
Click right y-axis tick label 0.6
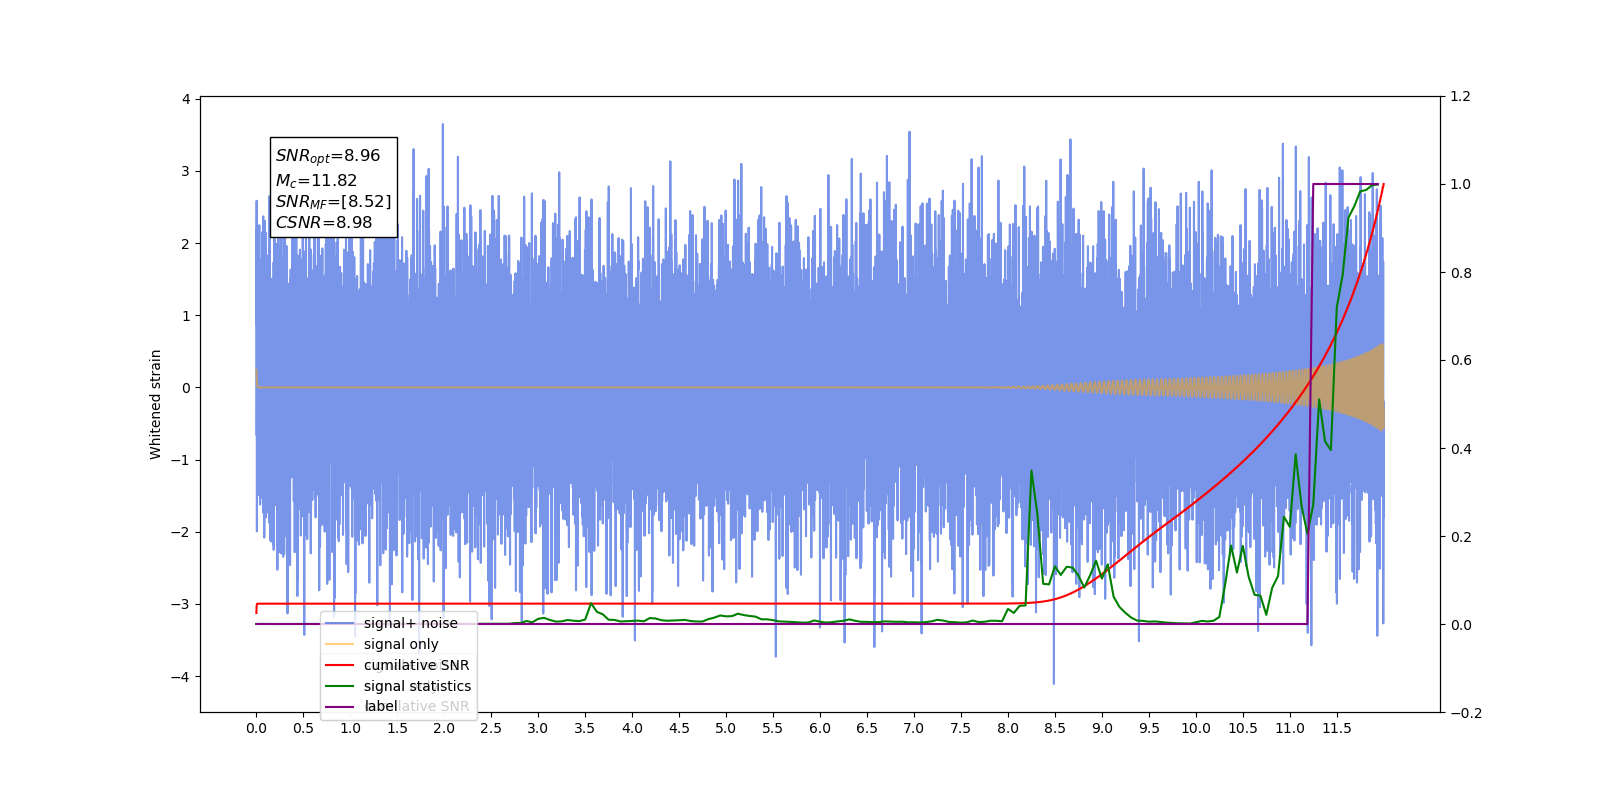click(1460, 361)
